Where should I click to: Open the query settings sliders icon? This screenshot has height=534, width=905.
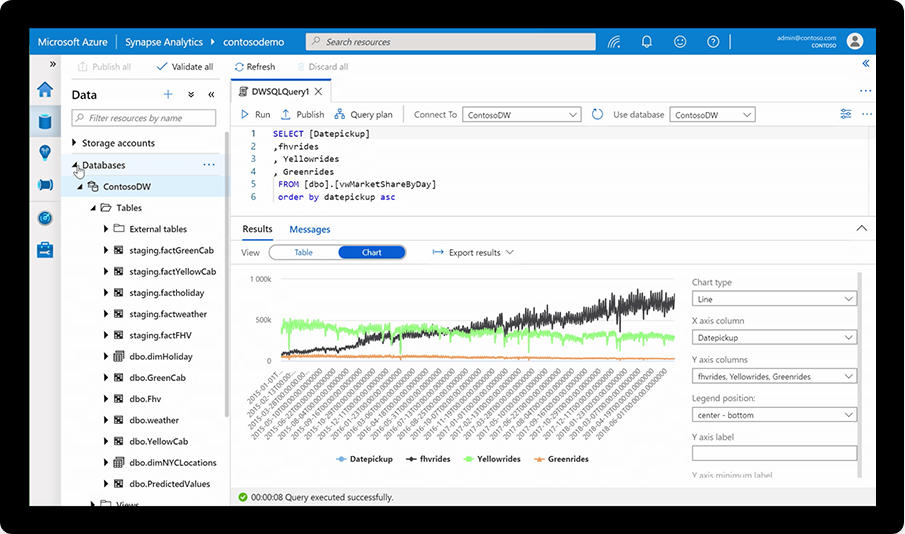pyautogui.click(x=846, y=114)
